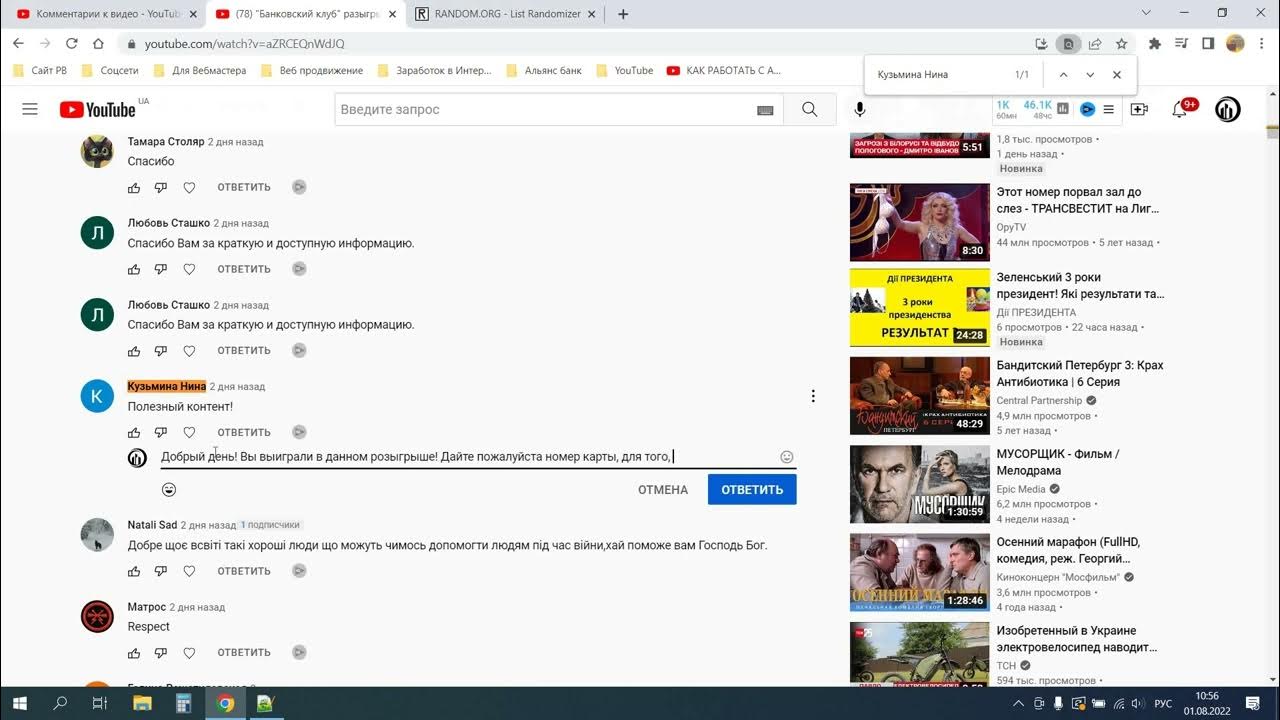Switch to Комментарии к видео tab
This screenshot has height=720, width=1280.
pyautogui.click(x=107, y=14)
